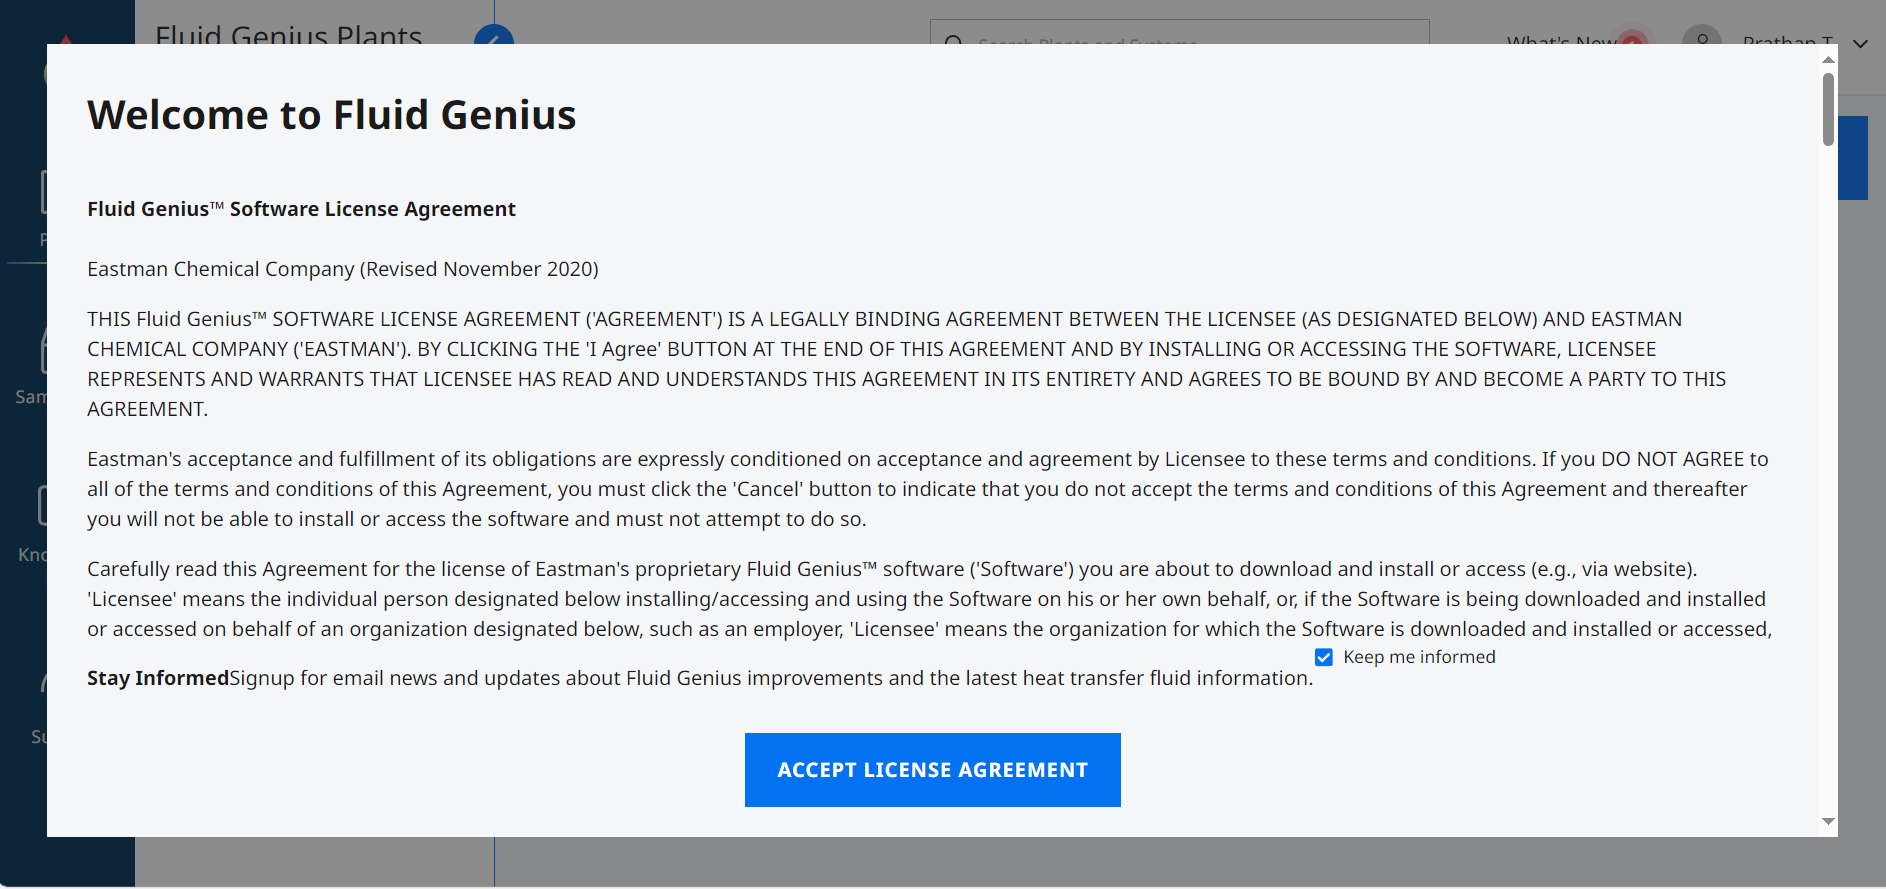Screen dimensions: 1886x889
Task: Click the search magnifier icon
Action: [953, 40]
